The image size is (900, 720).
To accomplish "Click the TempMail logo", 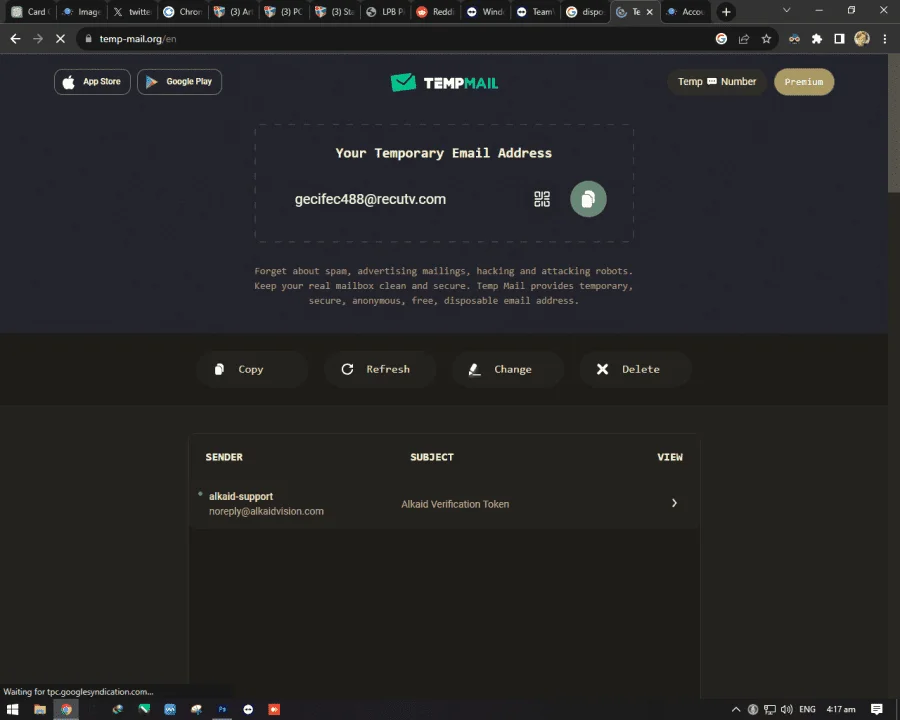I will (444, 83).
